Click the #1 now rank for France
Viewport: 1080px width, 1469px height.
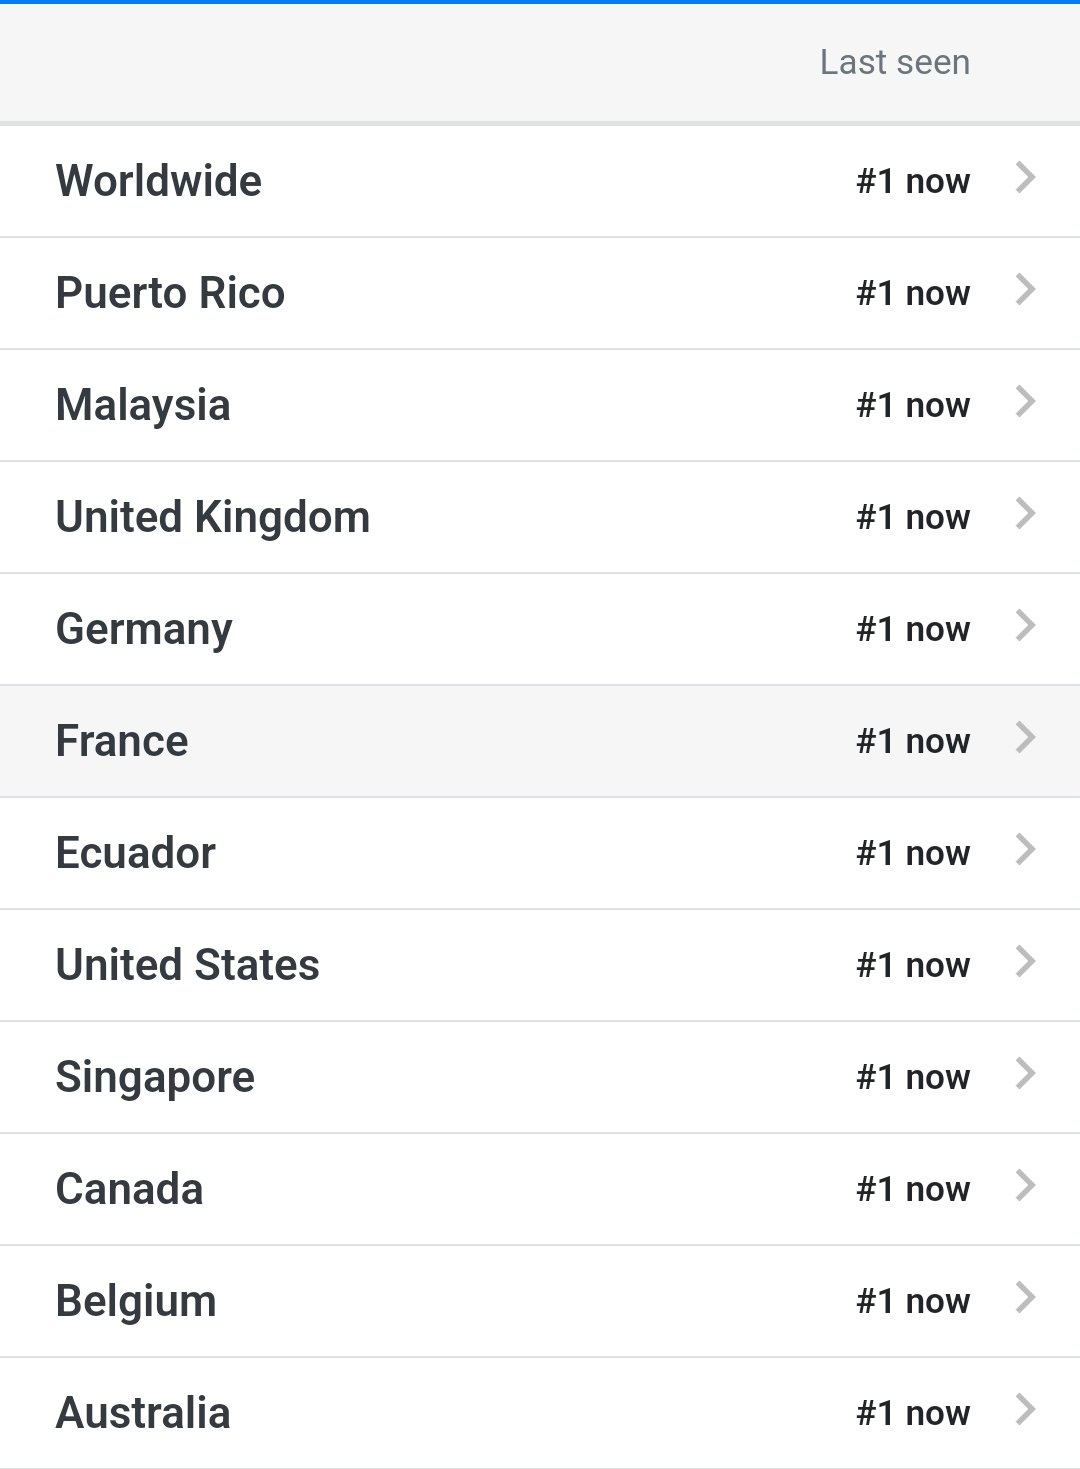tap(912, 741)
